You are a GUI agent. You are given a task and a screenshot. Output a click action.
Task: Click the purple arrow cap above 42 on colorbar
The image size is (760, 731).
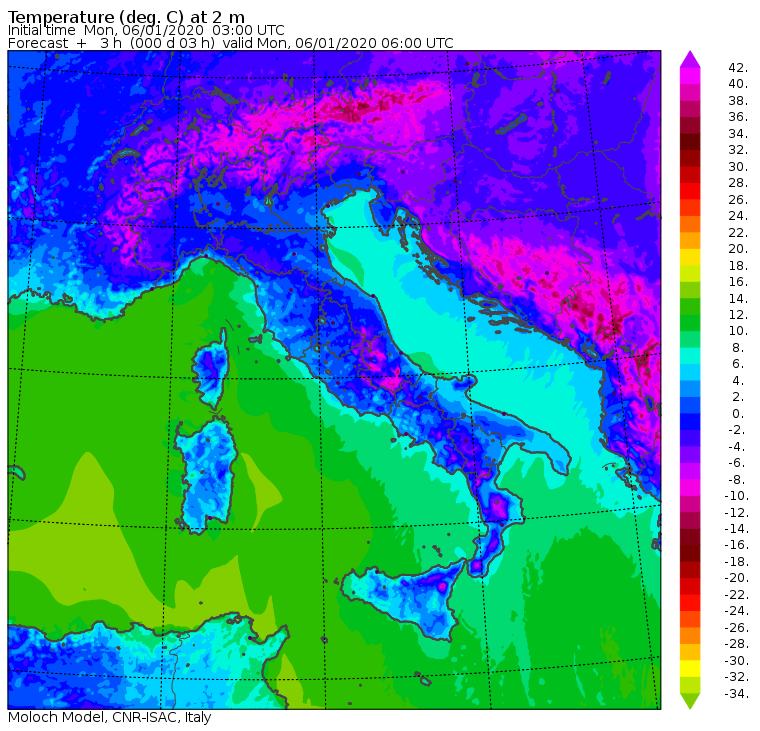pyautogui.click(x=690, y=59)
